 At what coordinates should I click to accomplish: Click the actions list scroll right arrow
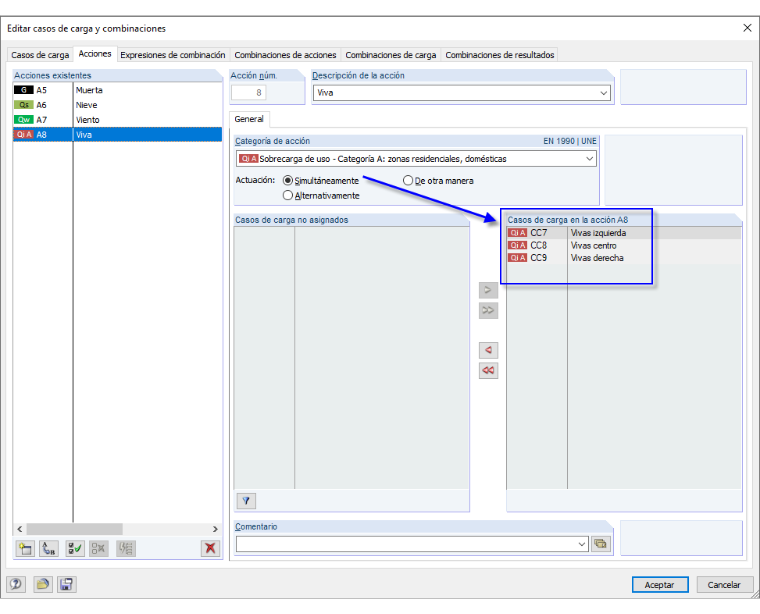coord(215,529)
